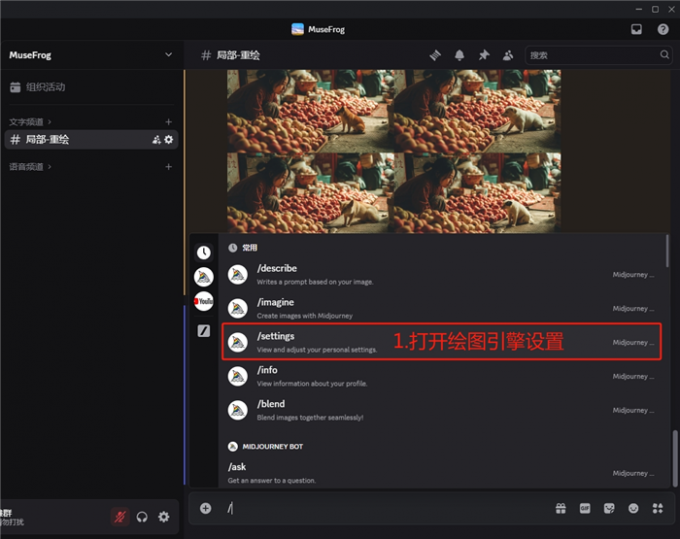This screenshot has width=680, height=539.
Task: Open the GIF picker
Action: click(x=585, y=508)
